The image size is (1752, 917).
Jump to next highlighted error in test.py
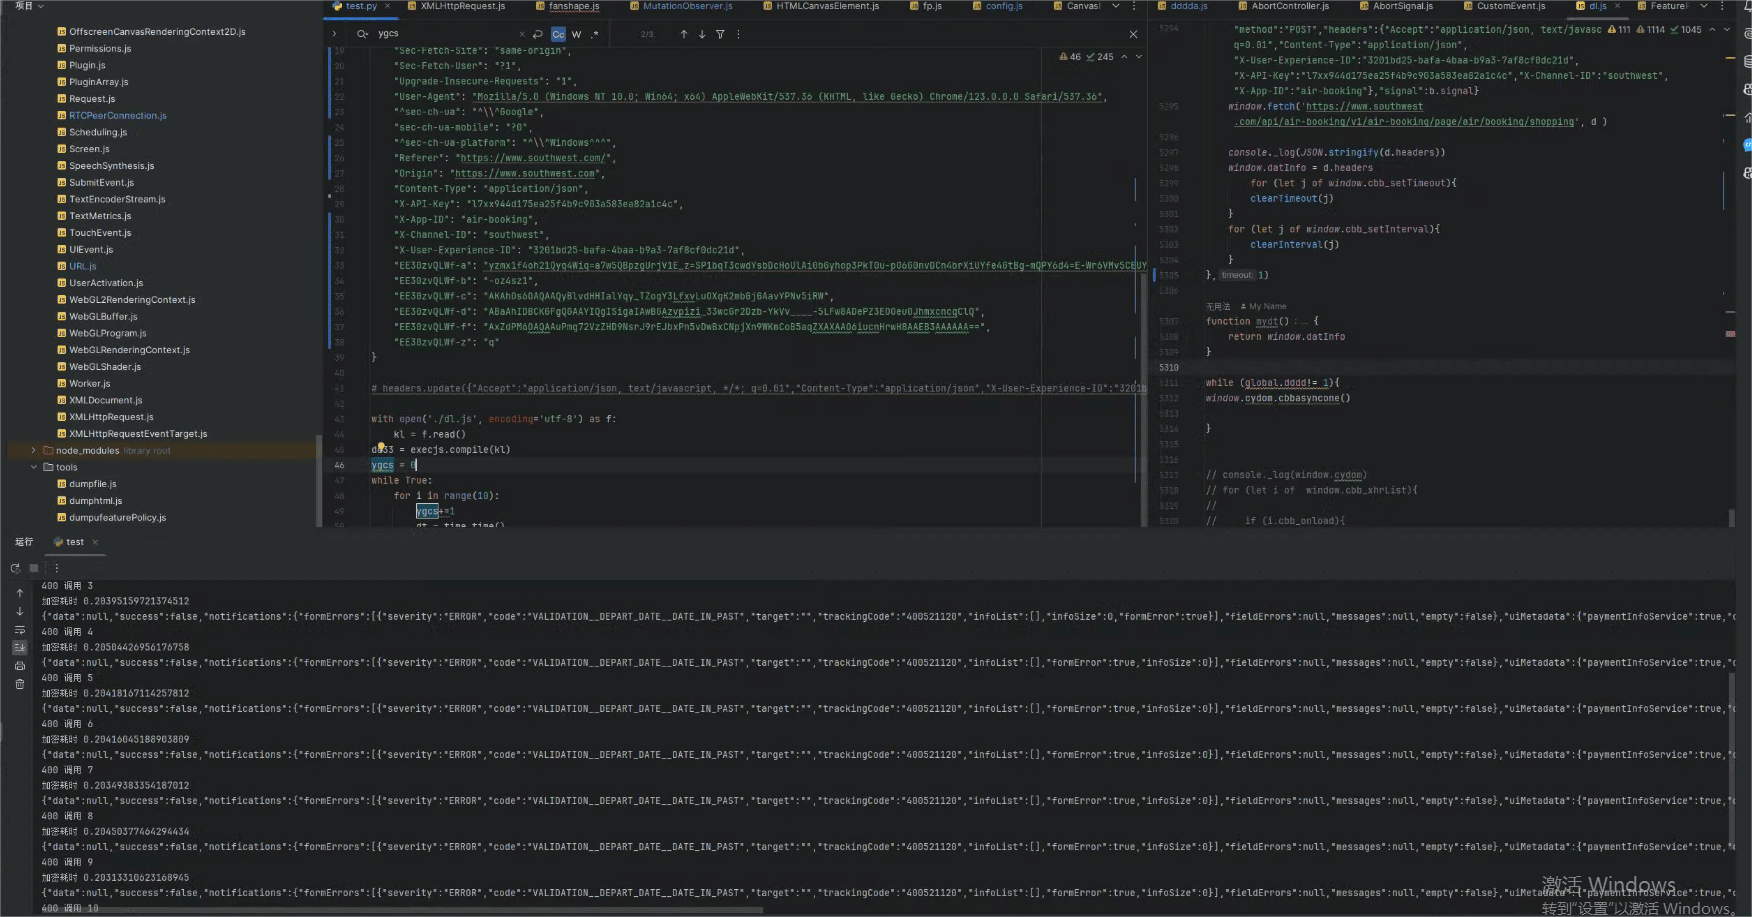pos(1138,57)
